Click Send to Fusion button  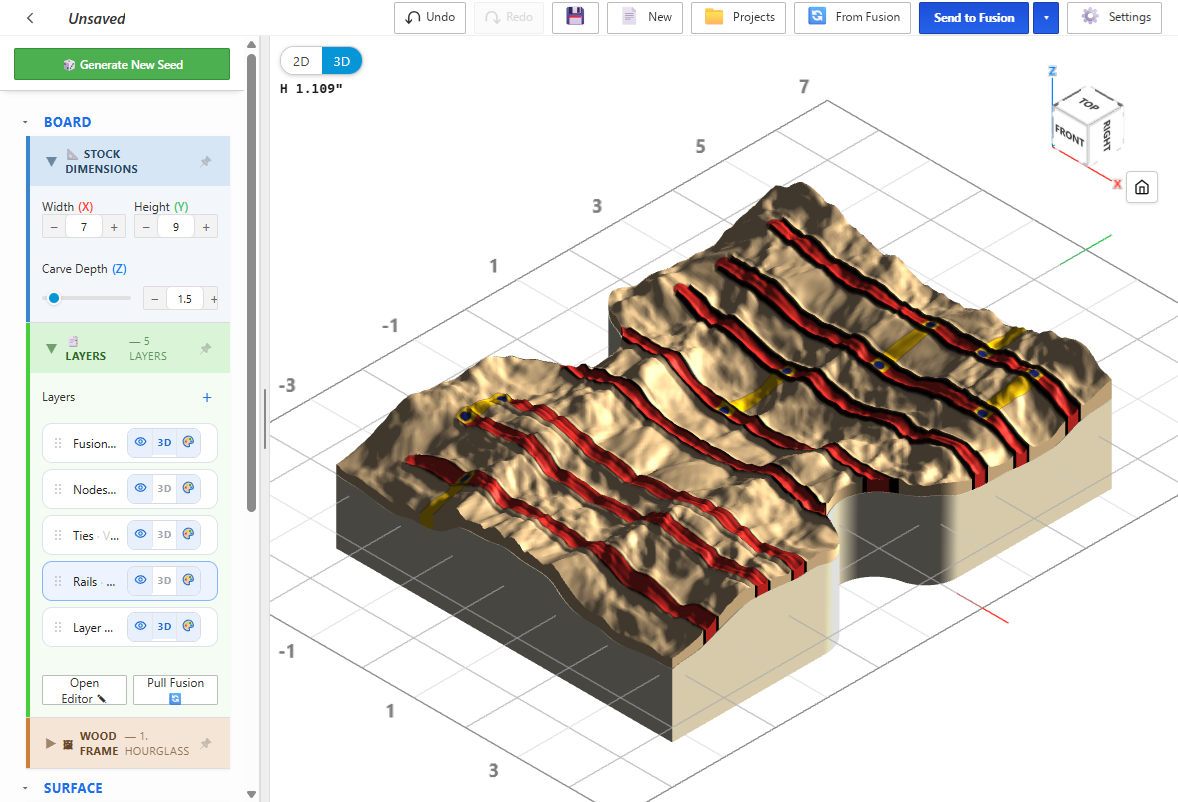[974, 18]
